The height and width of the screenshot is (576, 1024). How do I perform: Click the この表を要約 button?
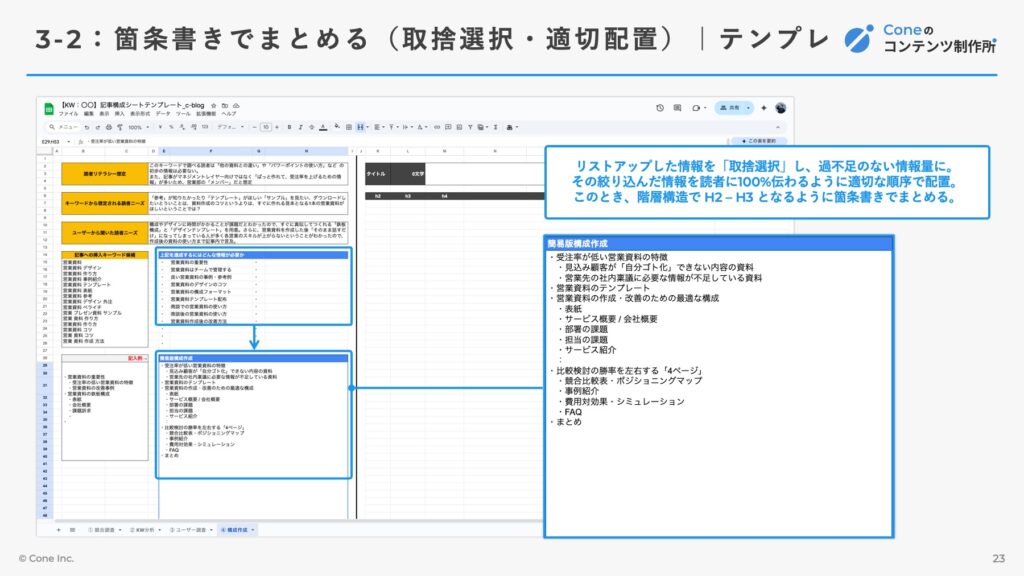coord(758,141)
